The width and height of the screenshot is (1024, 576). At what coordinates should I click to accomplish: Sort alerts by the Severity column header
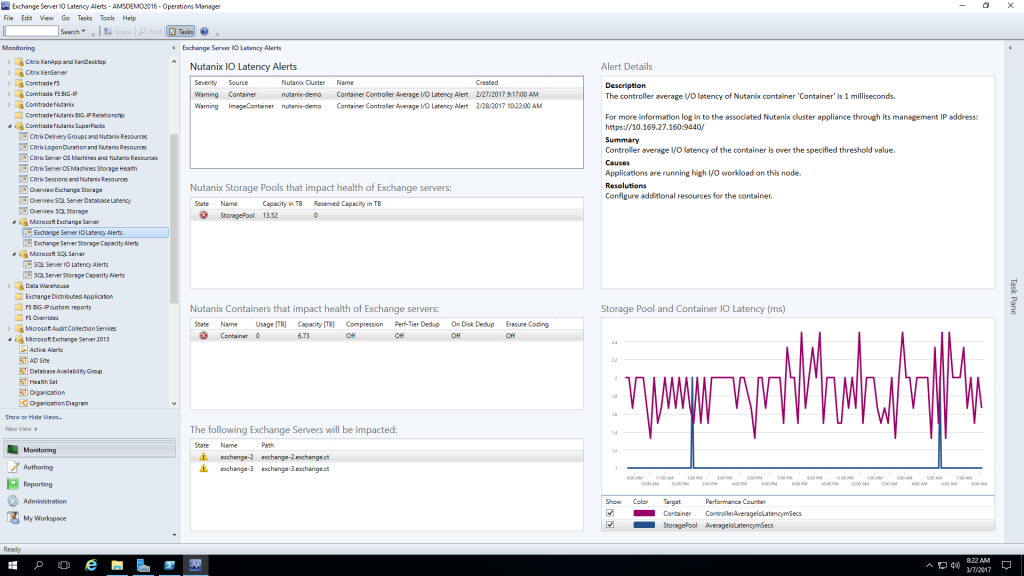pos(206,83)
